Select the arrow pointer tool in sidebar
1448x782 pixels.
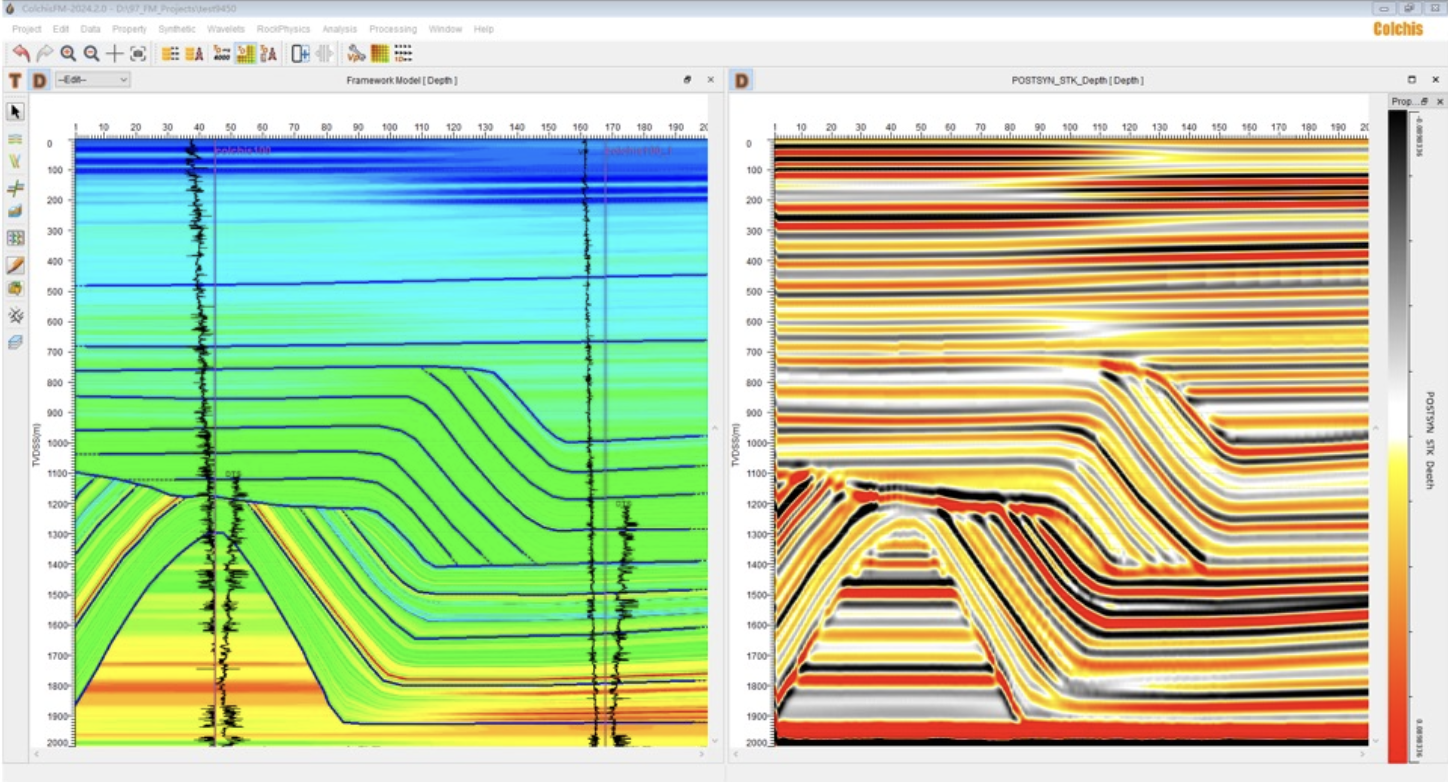16,111
